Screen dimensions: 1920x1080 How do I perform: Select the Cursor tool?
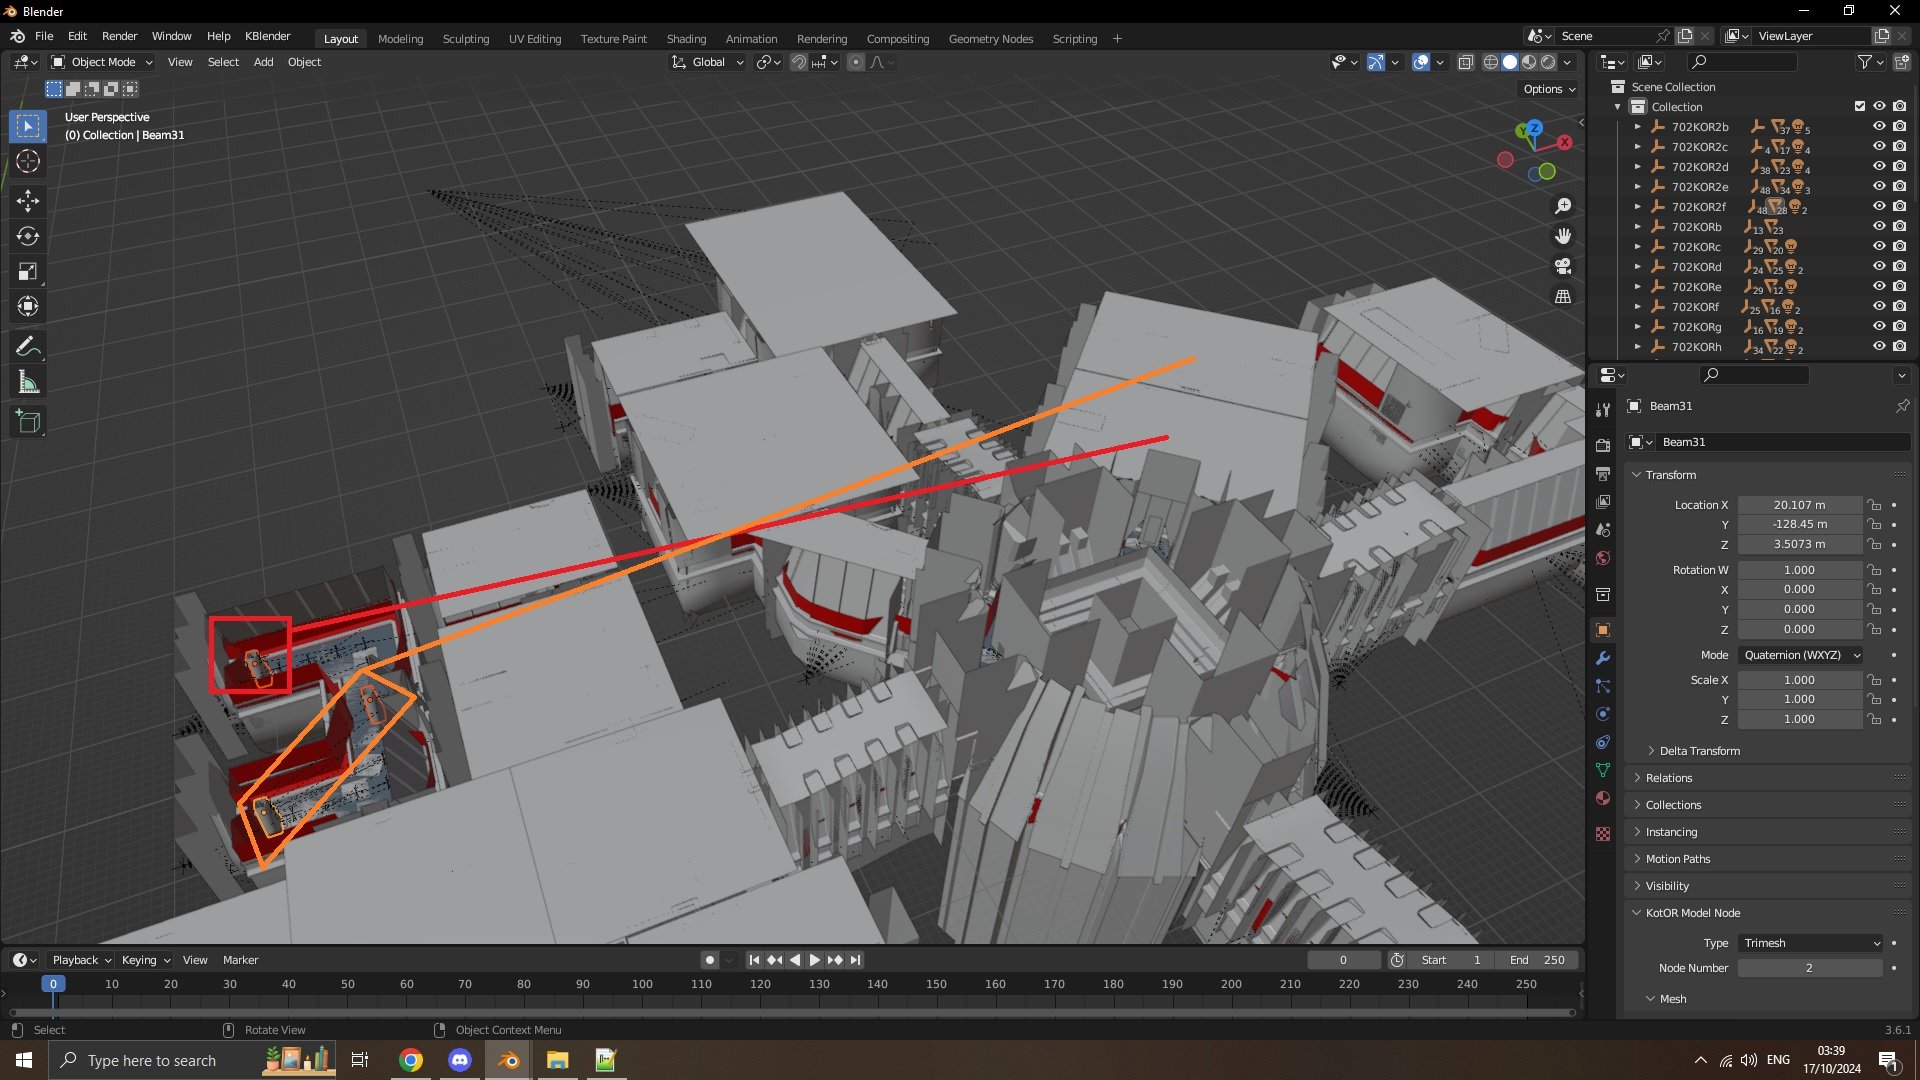click(28, 161)
